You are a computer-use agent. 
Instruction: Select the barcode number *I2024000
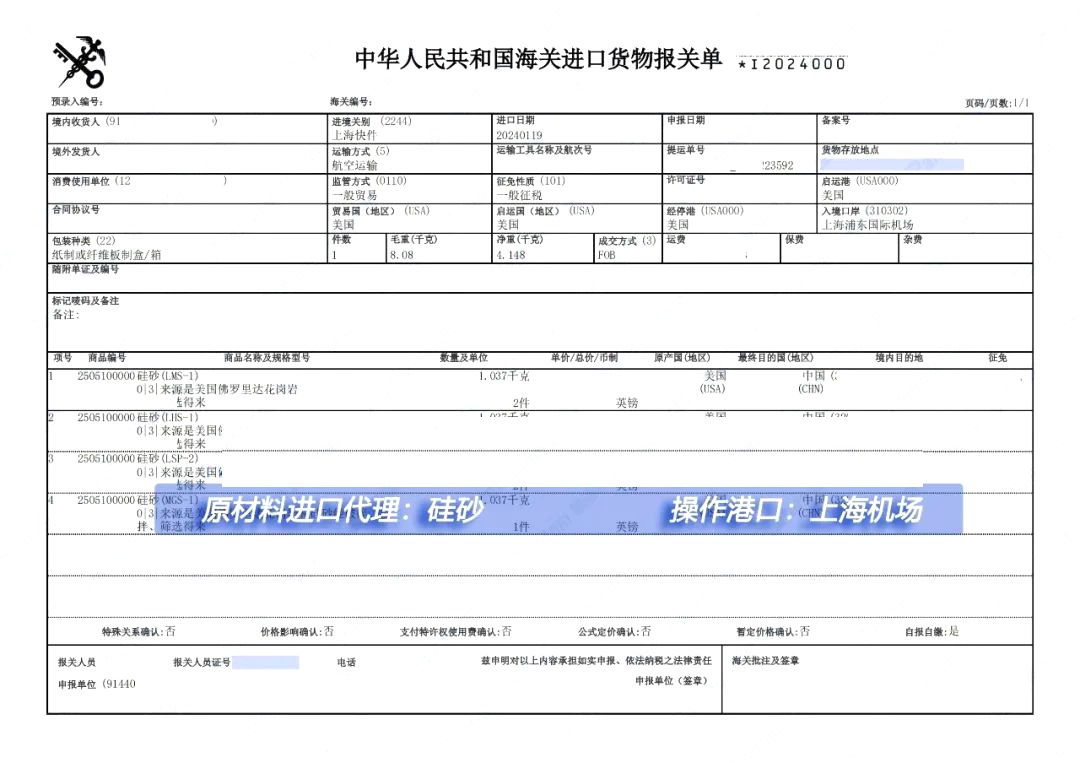coord(791,64)
